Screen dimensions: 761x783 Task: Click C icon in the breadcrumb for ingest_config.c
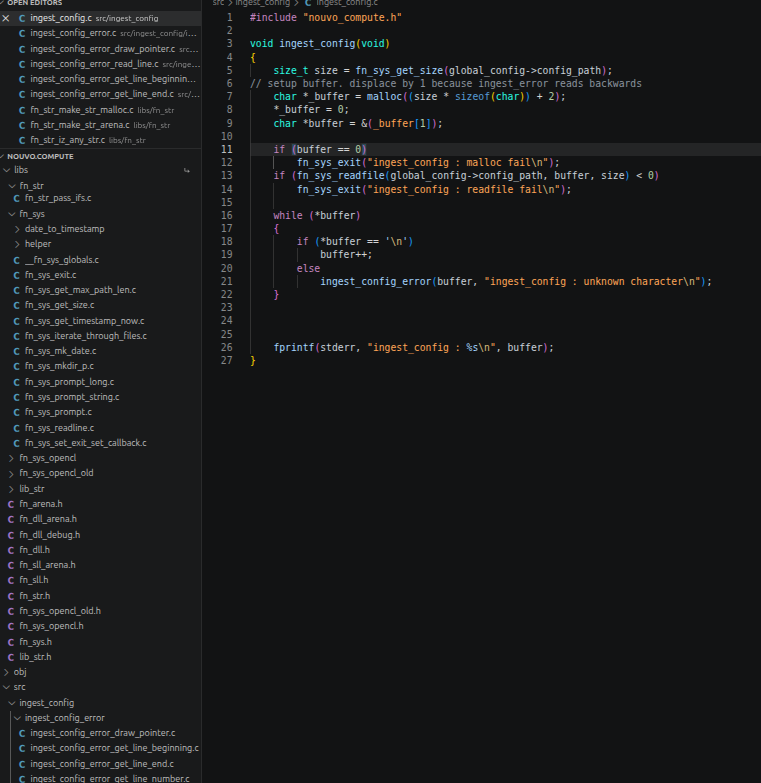pos(308,3)
